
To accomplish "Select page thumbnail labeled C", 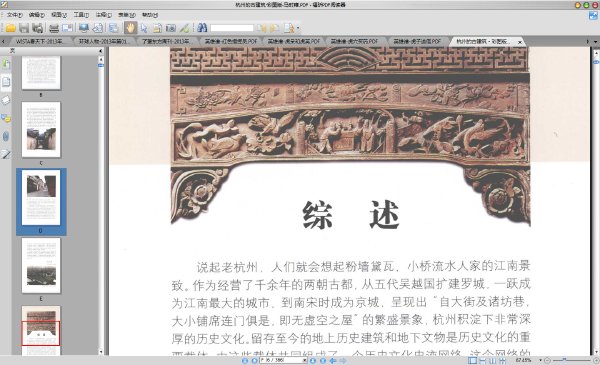I will point(41,130).
